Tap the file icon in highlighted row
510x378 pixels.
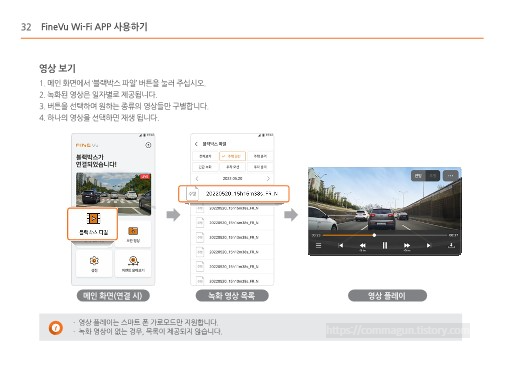(192, 194)
